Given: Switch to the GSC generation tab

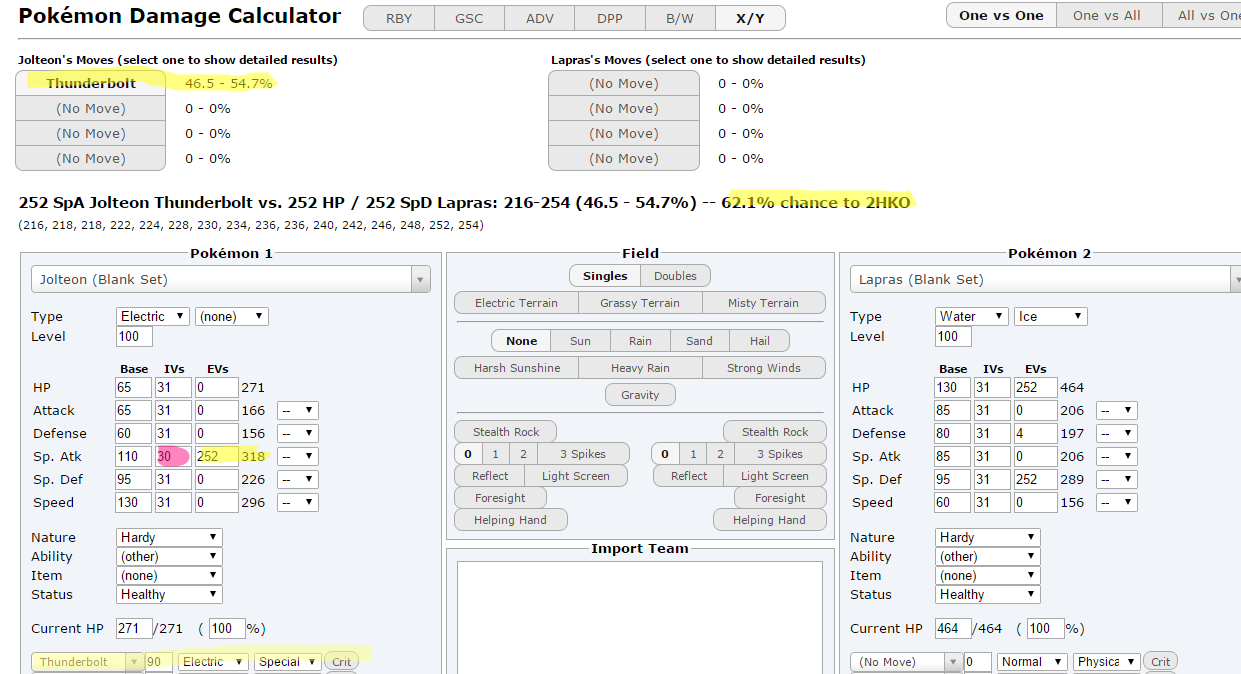Looking at the screenshot, I should click(x=469, y=18).
